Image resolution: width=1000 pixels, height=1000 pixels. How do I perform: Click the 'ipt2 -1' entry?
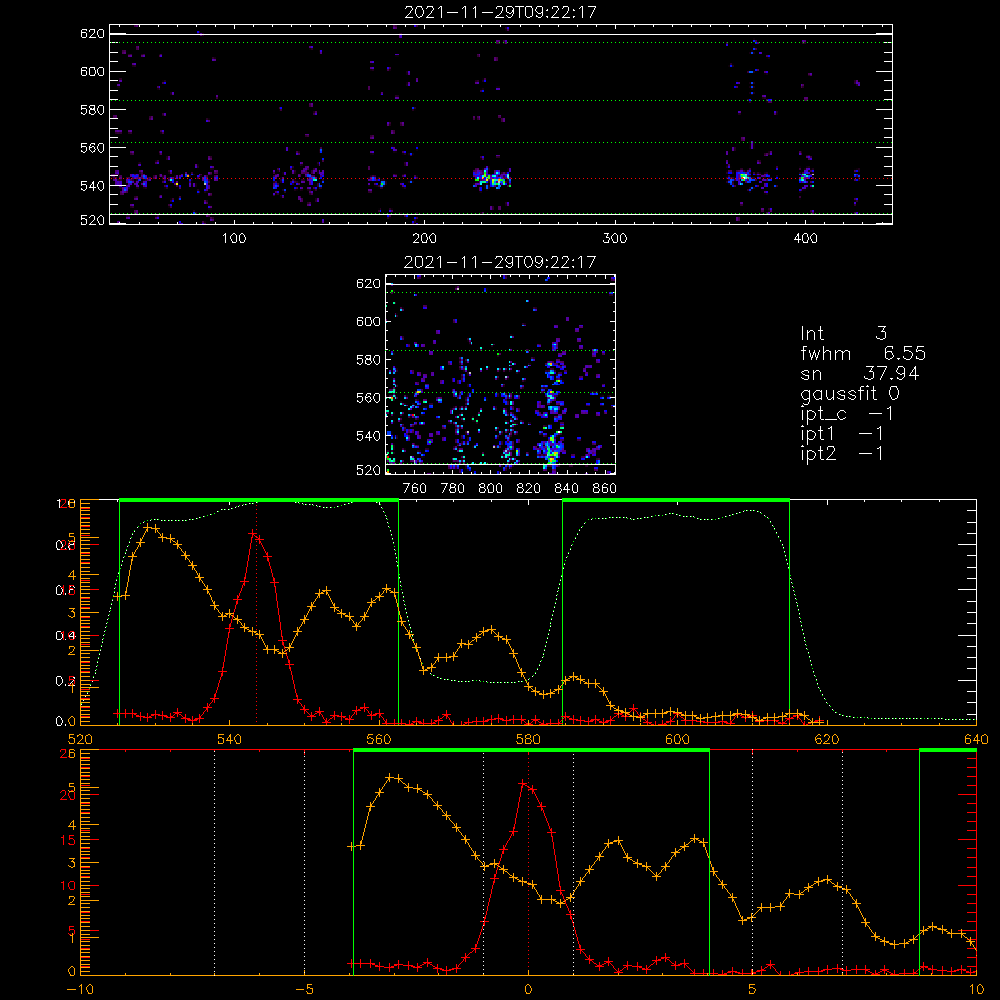click(x=842, y=453)
